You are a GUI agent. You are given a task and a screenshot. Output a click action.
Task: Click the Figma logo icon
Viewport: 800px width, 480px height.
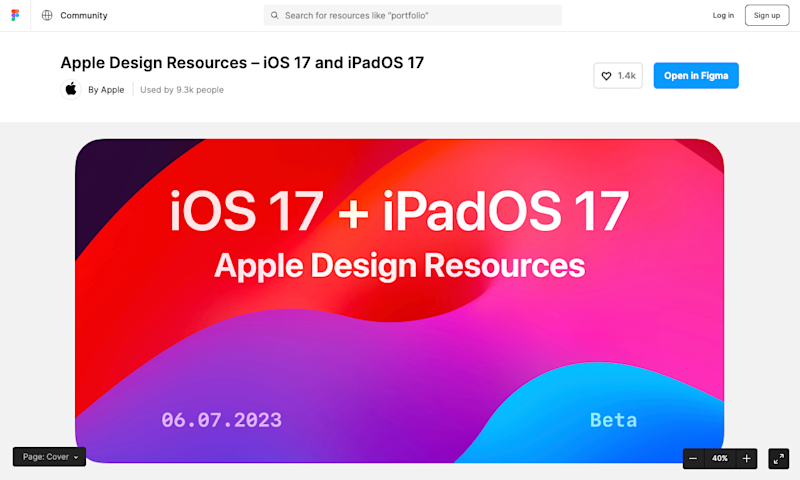15,15
